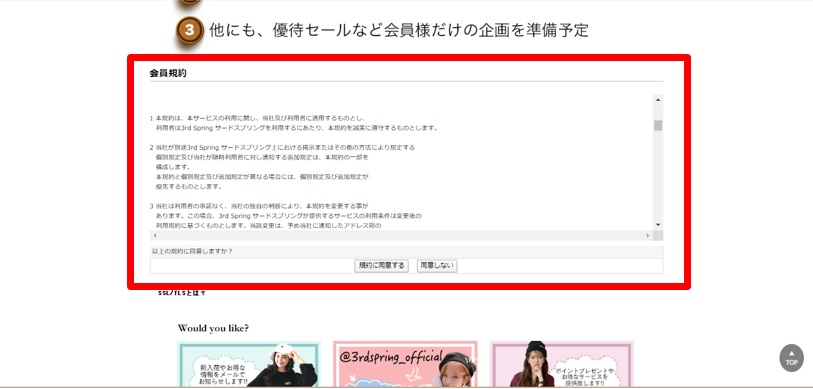Click the Would you like? heading
The height and width of the screenshot is (389, 813).
[x=213, y=328]
